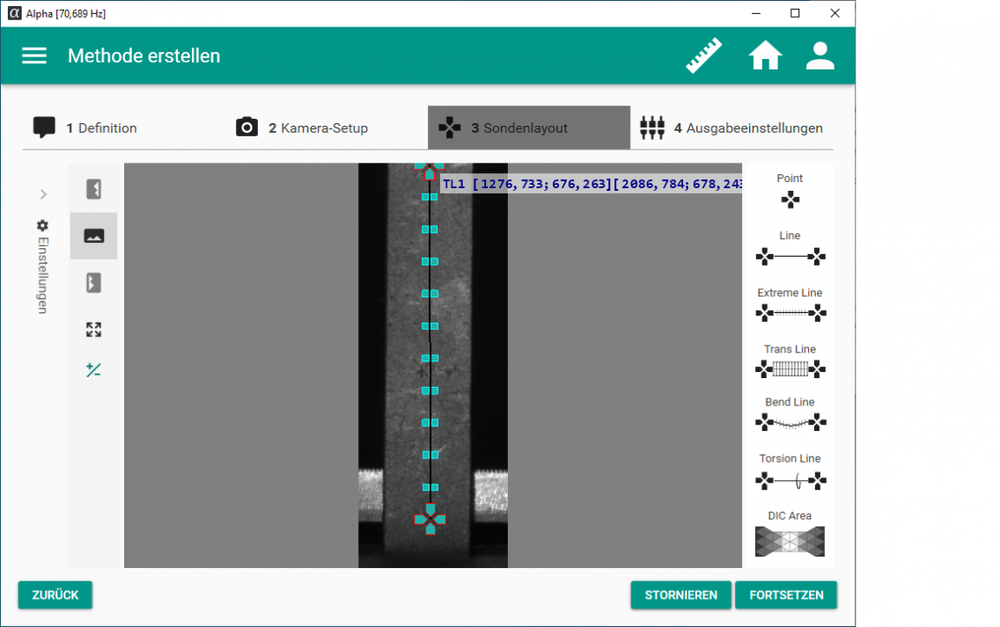The height and width of the screenshot is (627, 1000).
Task: Choose the Torsion Line probe
Action: 790,472
